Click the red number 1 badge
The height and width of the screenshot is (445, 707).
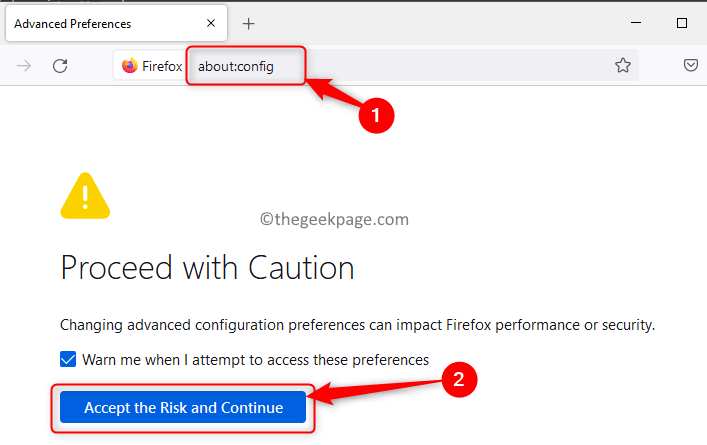pos(376,115)
